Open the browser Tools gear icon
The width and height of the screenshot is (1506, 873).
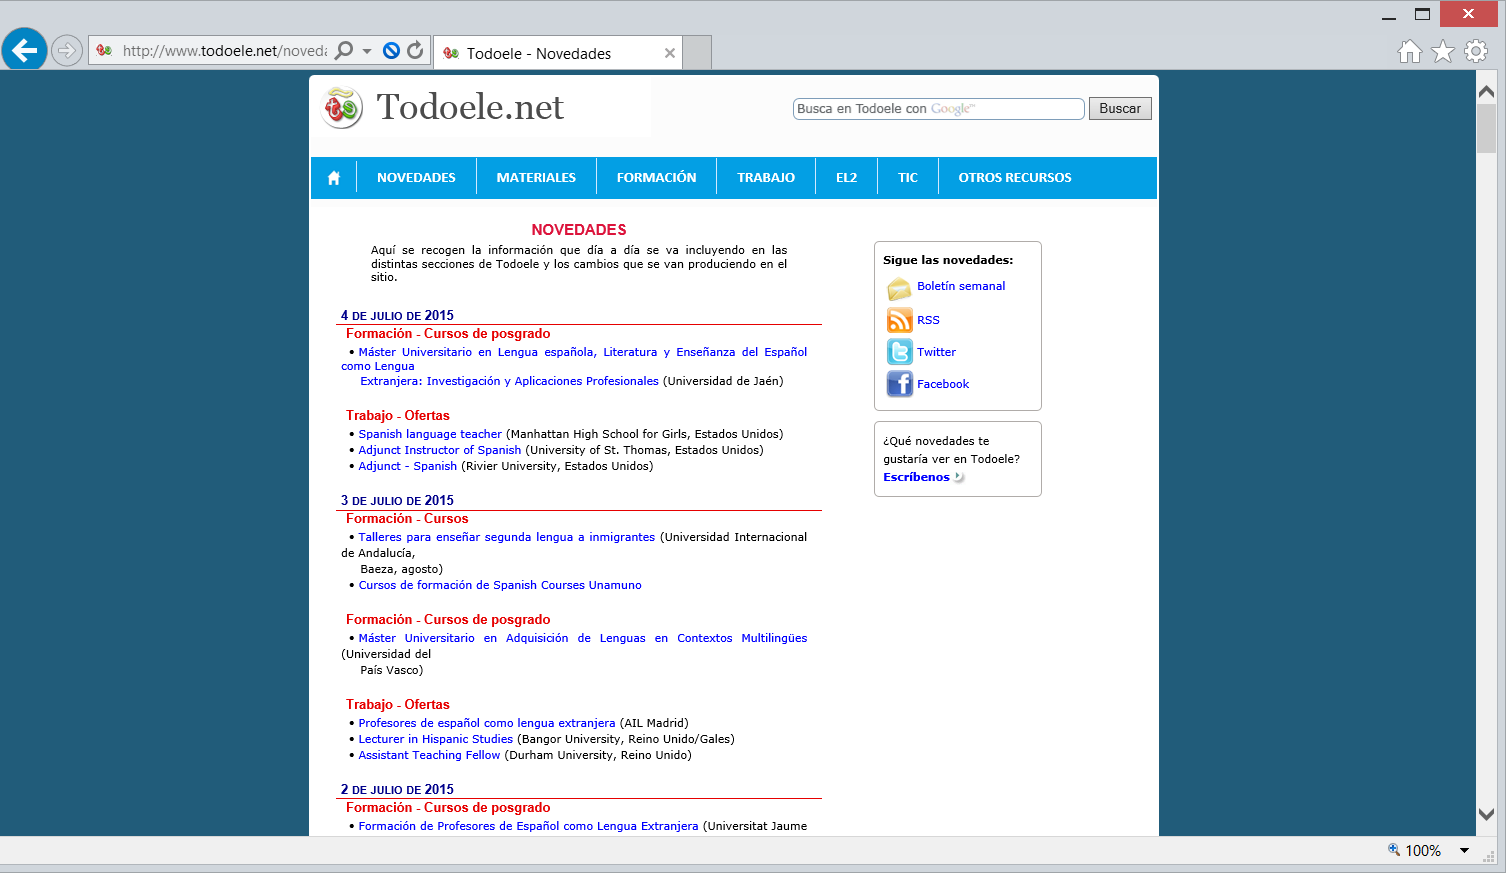point(1476,52)
